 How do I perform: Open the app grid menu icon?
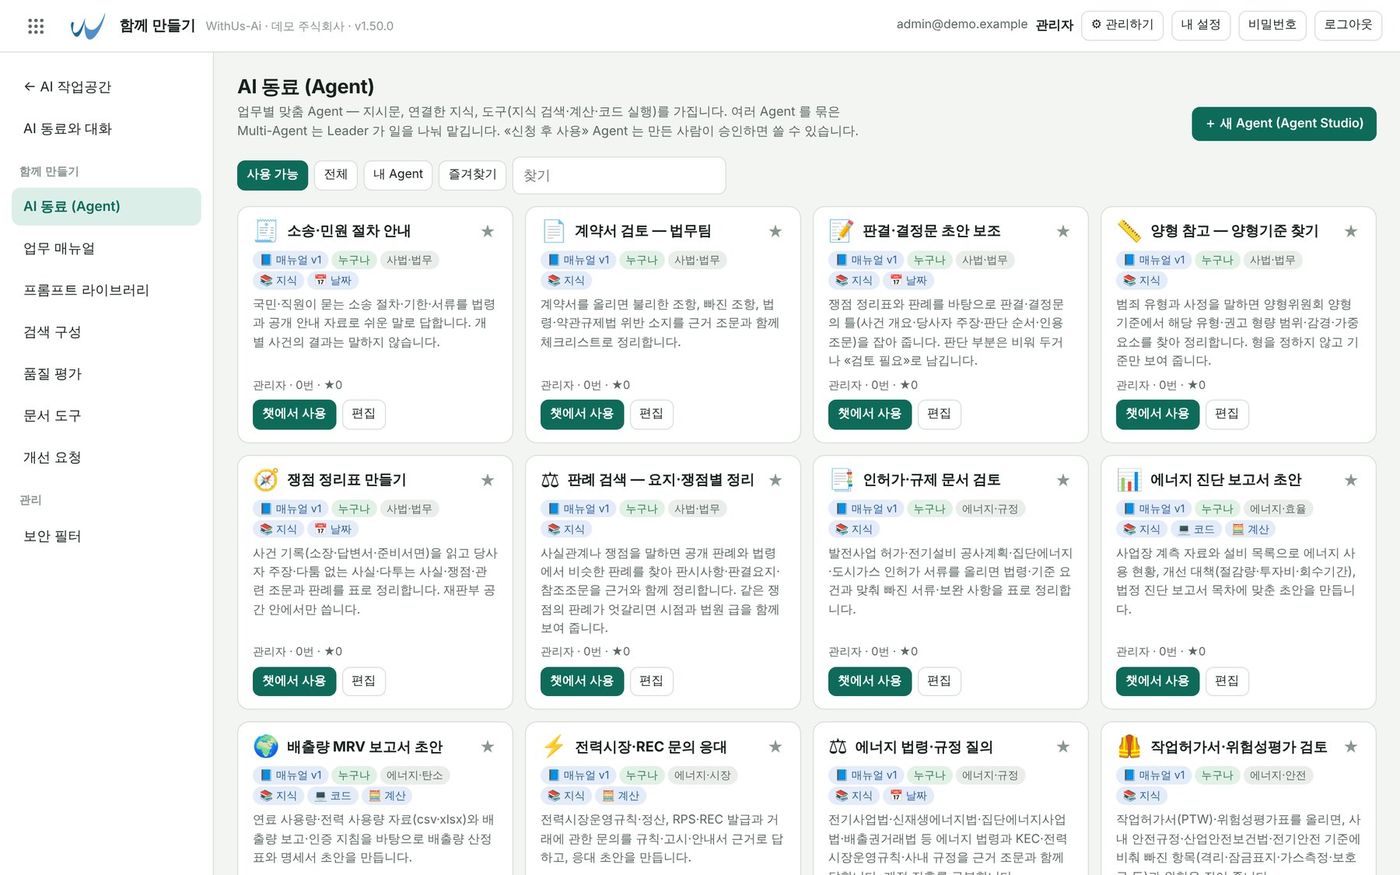(x=36, y=26)
